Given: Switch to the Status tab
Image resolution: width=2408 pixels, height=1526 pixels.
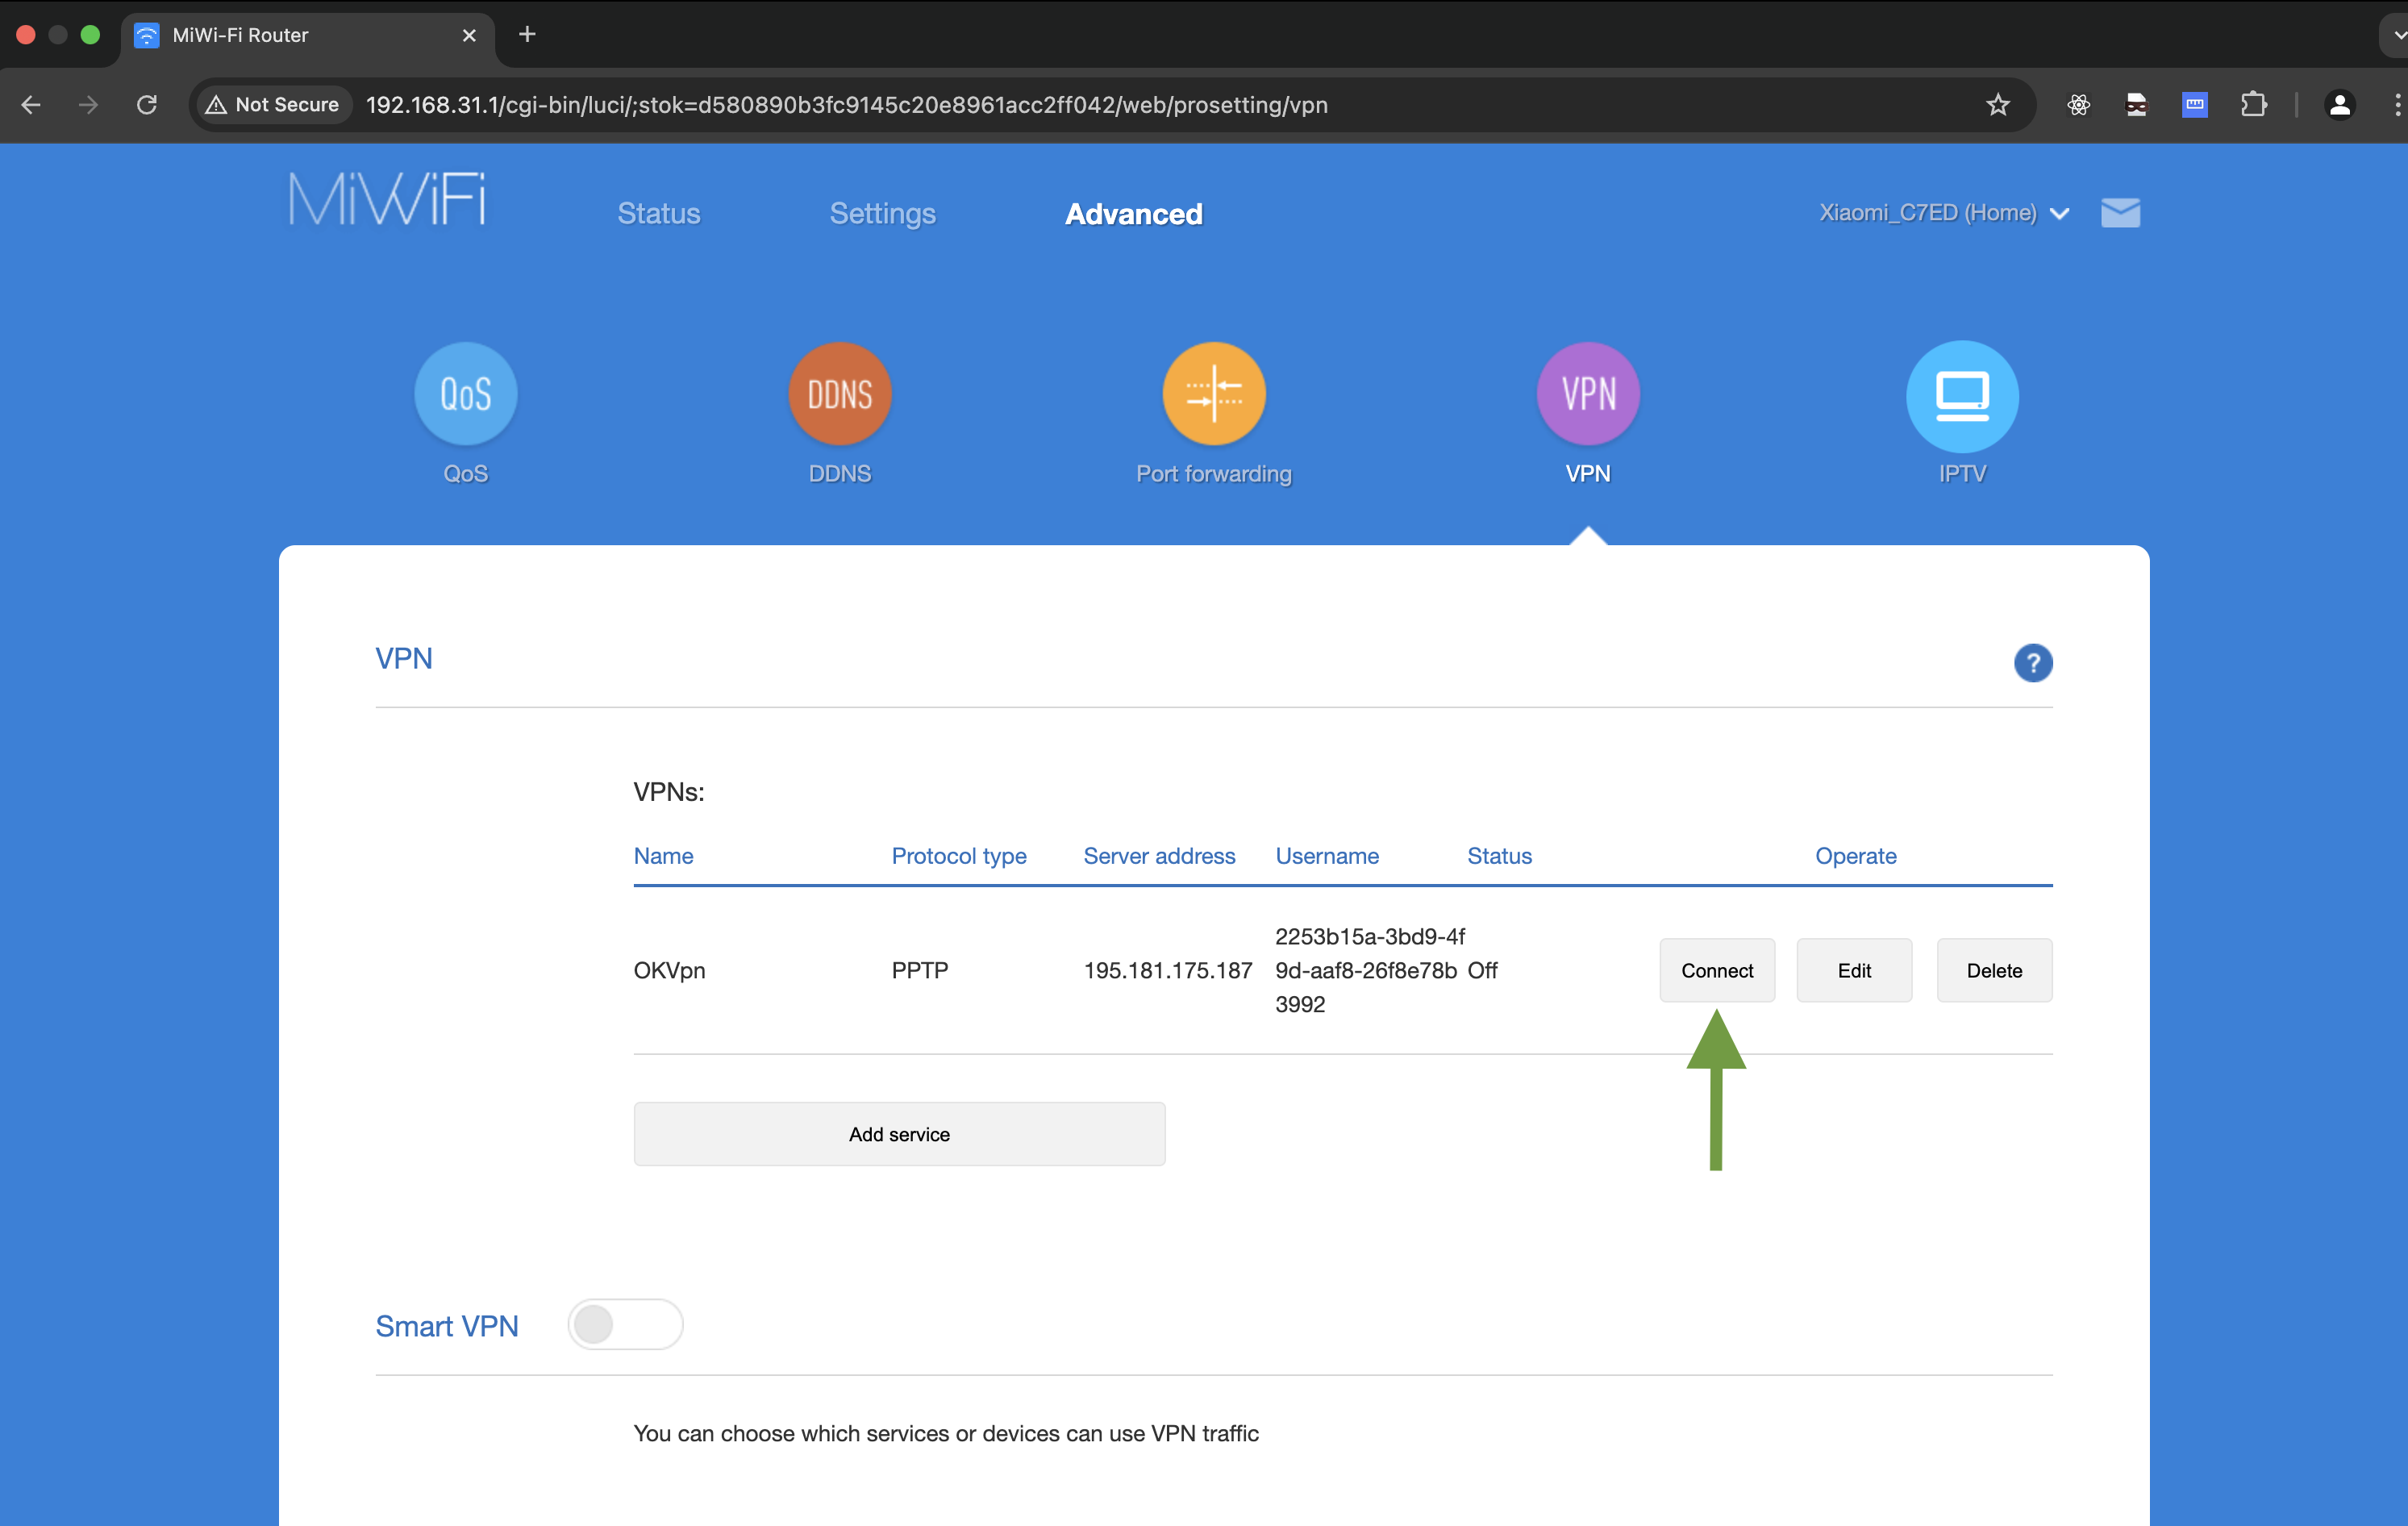Looking at the screenshot, I should pyautogui.click(x=658, y=214).
